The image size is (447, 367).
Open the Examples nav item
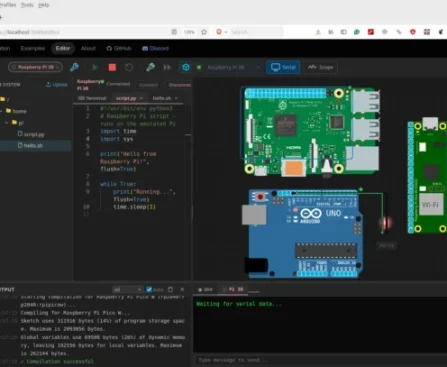pos(33,48)
